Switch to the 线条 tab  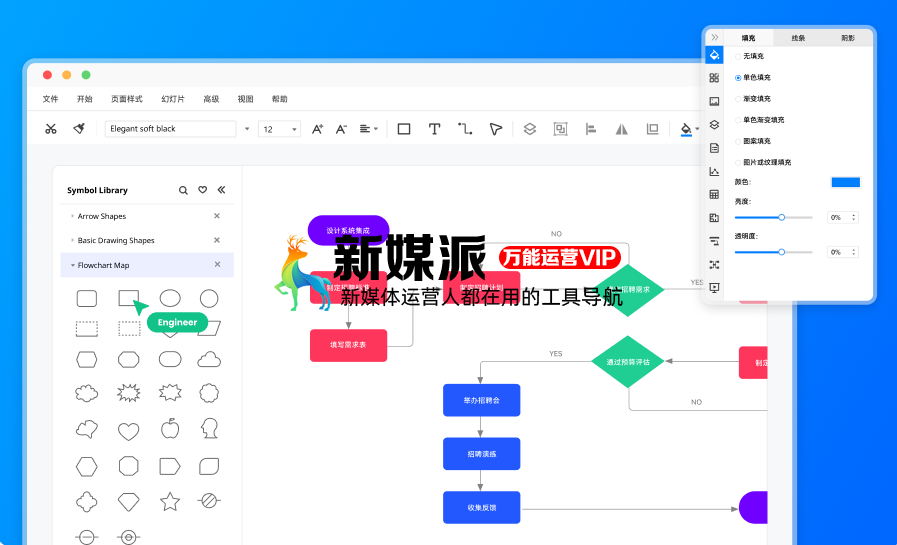click(x=798, y=38)
